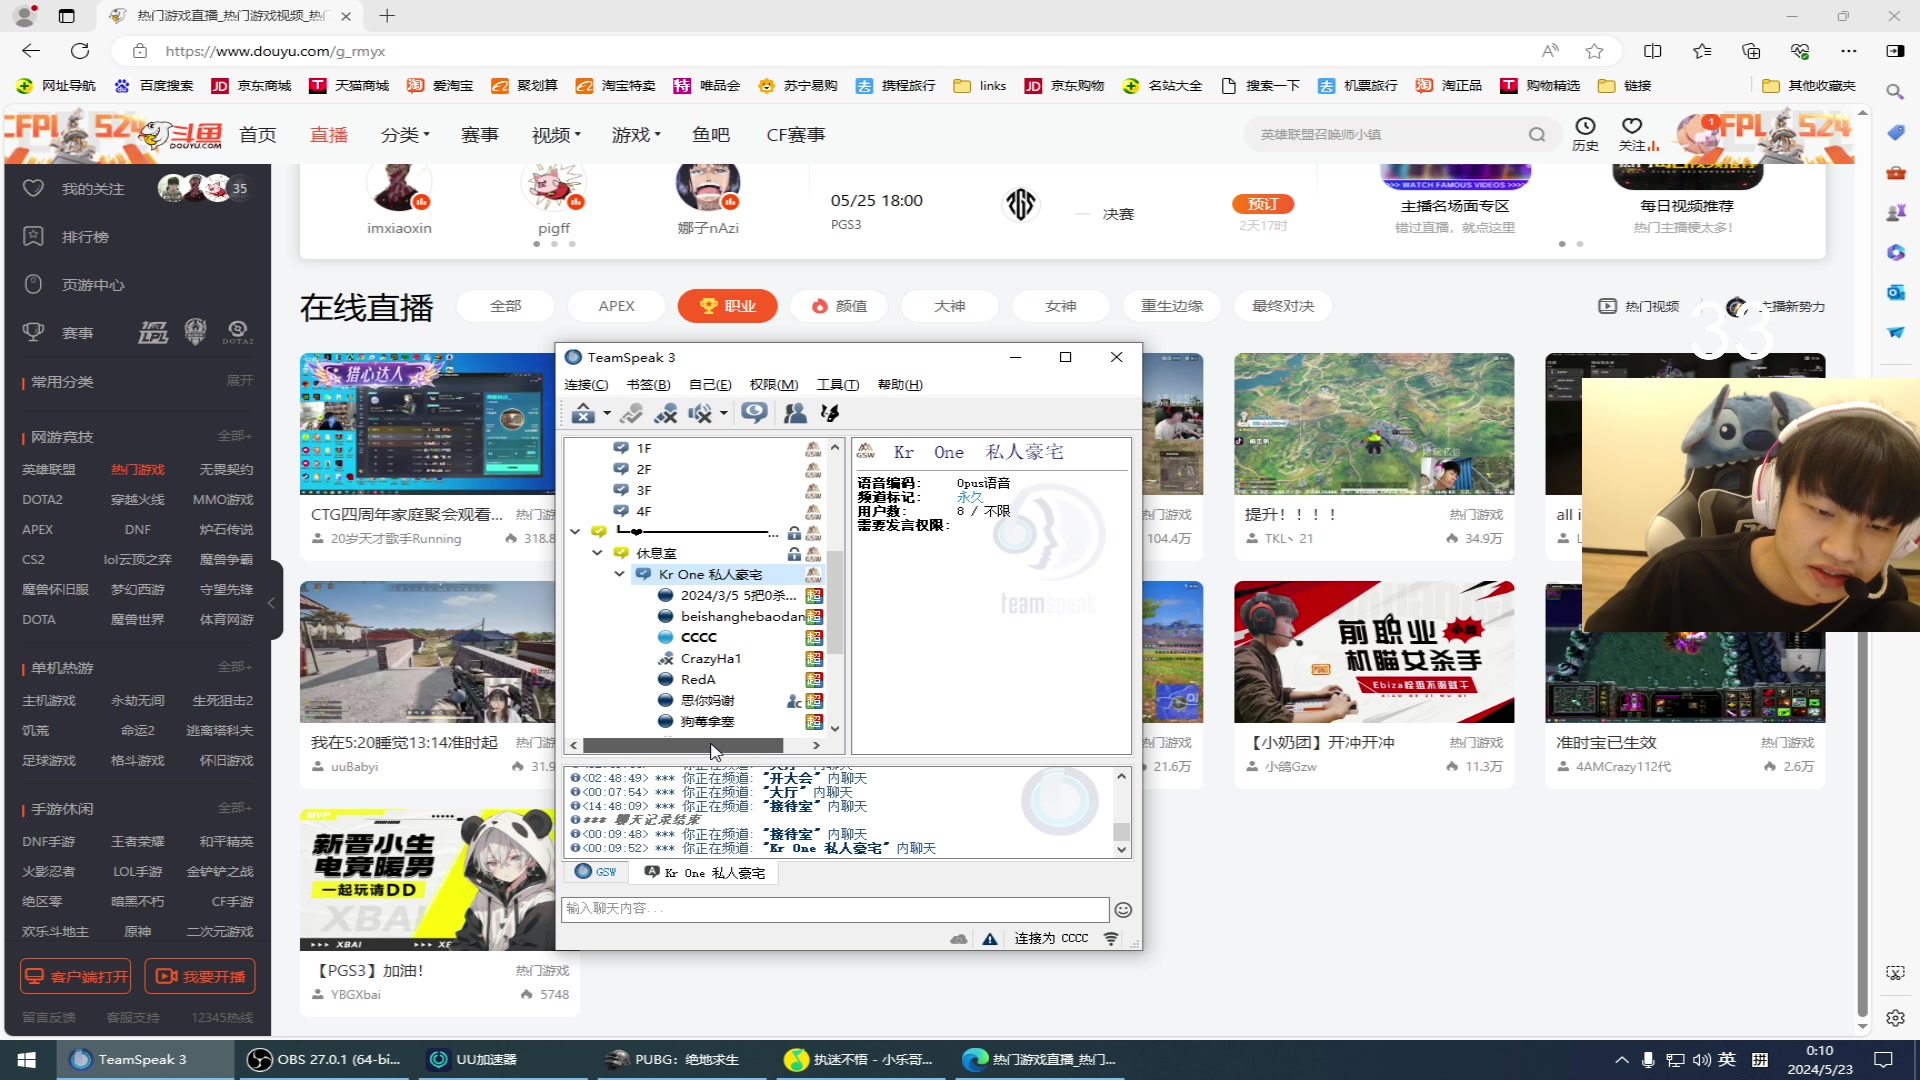
Task: Open the 分类 navigation dropdown
Action: point(405,134)
